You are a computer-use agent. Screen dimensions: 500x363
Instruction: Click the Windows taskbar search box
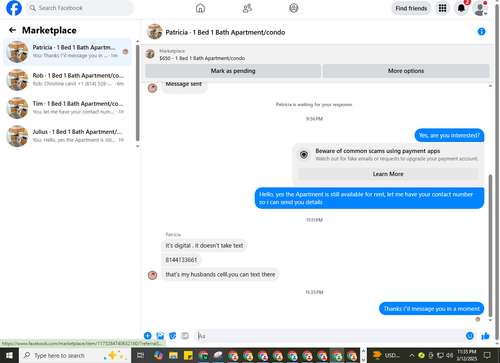tap(75, 355)
